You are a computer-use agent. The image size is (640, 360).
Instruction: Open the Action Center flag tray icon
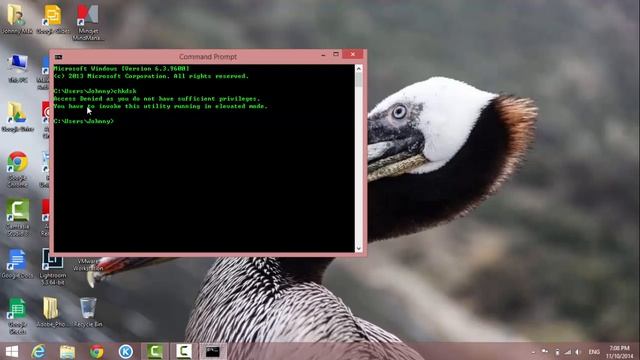[545, 351]
